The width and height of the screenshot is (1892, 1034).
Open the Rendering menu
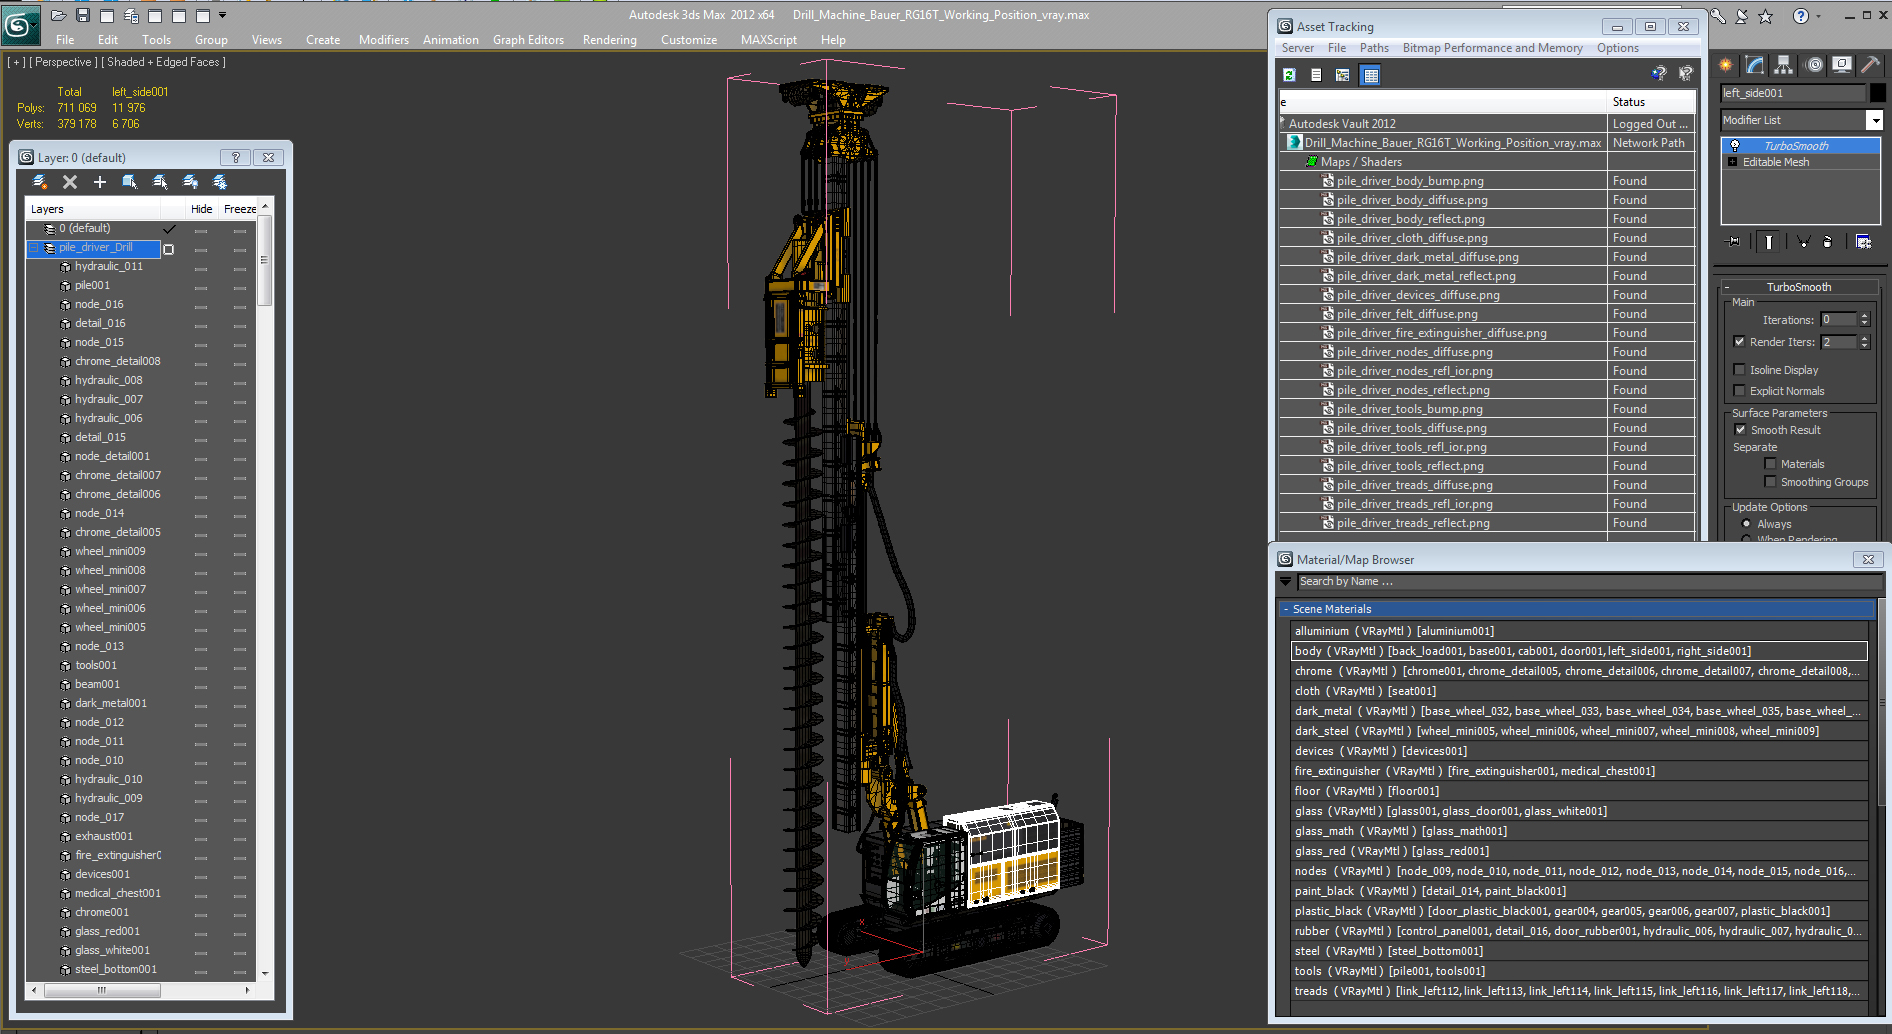[x=609, y=40]
